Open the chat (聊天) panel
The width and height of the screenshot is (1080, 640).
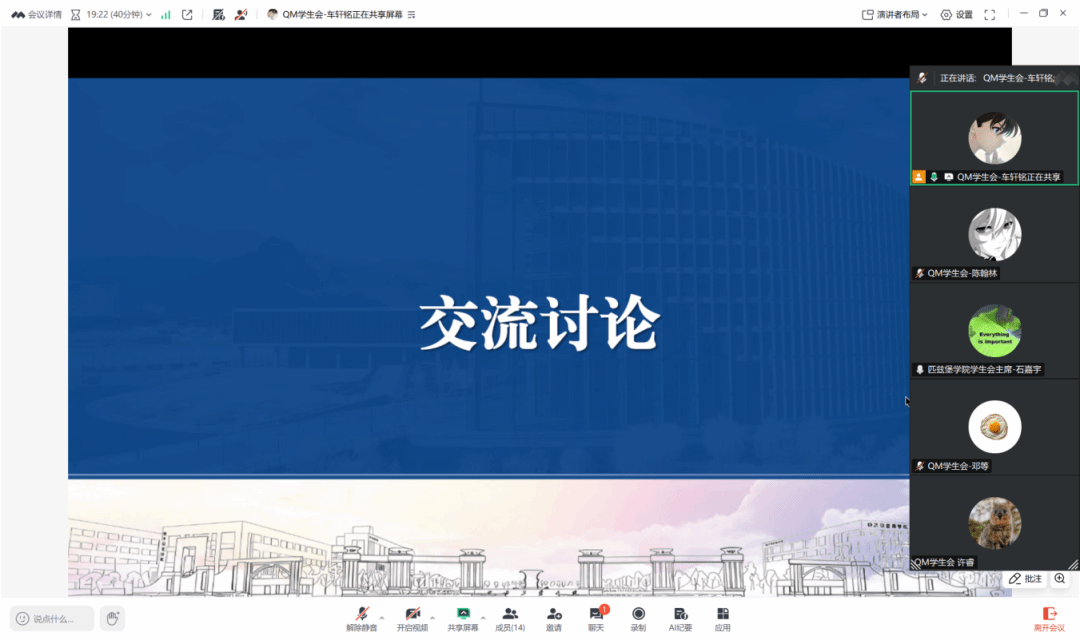[596, 617]
